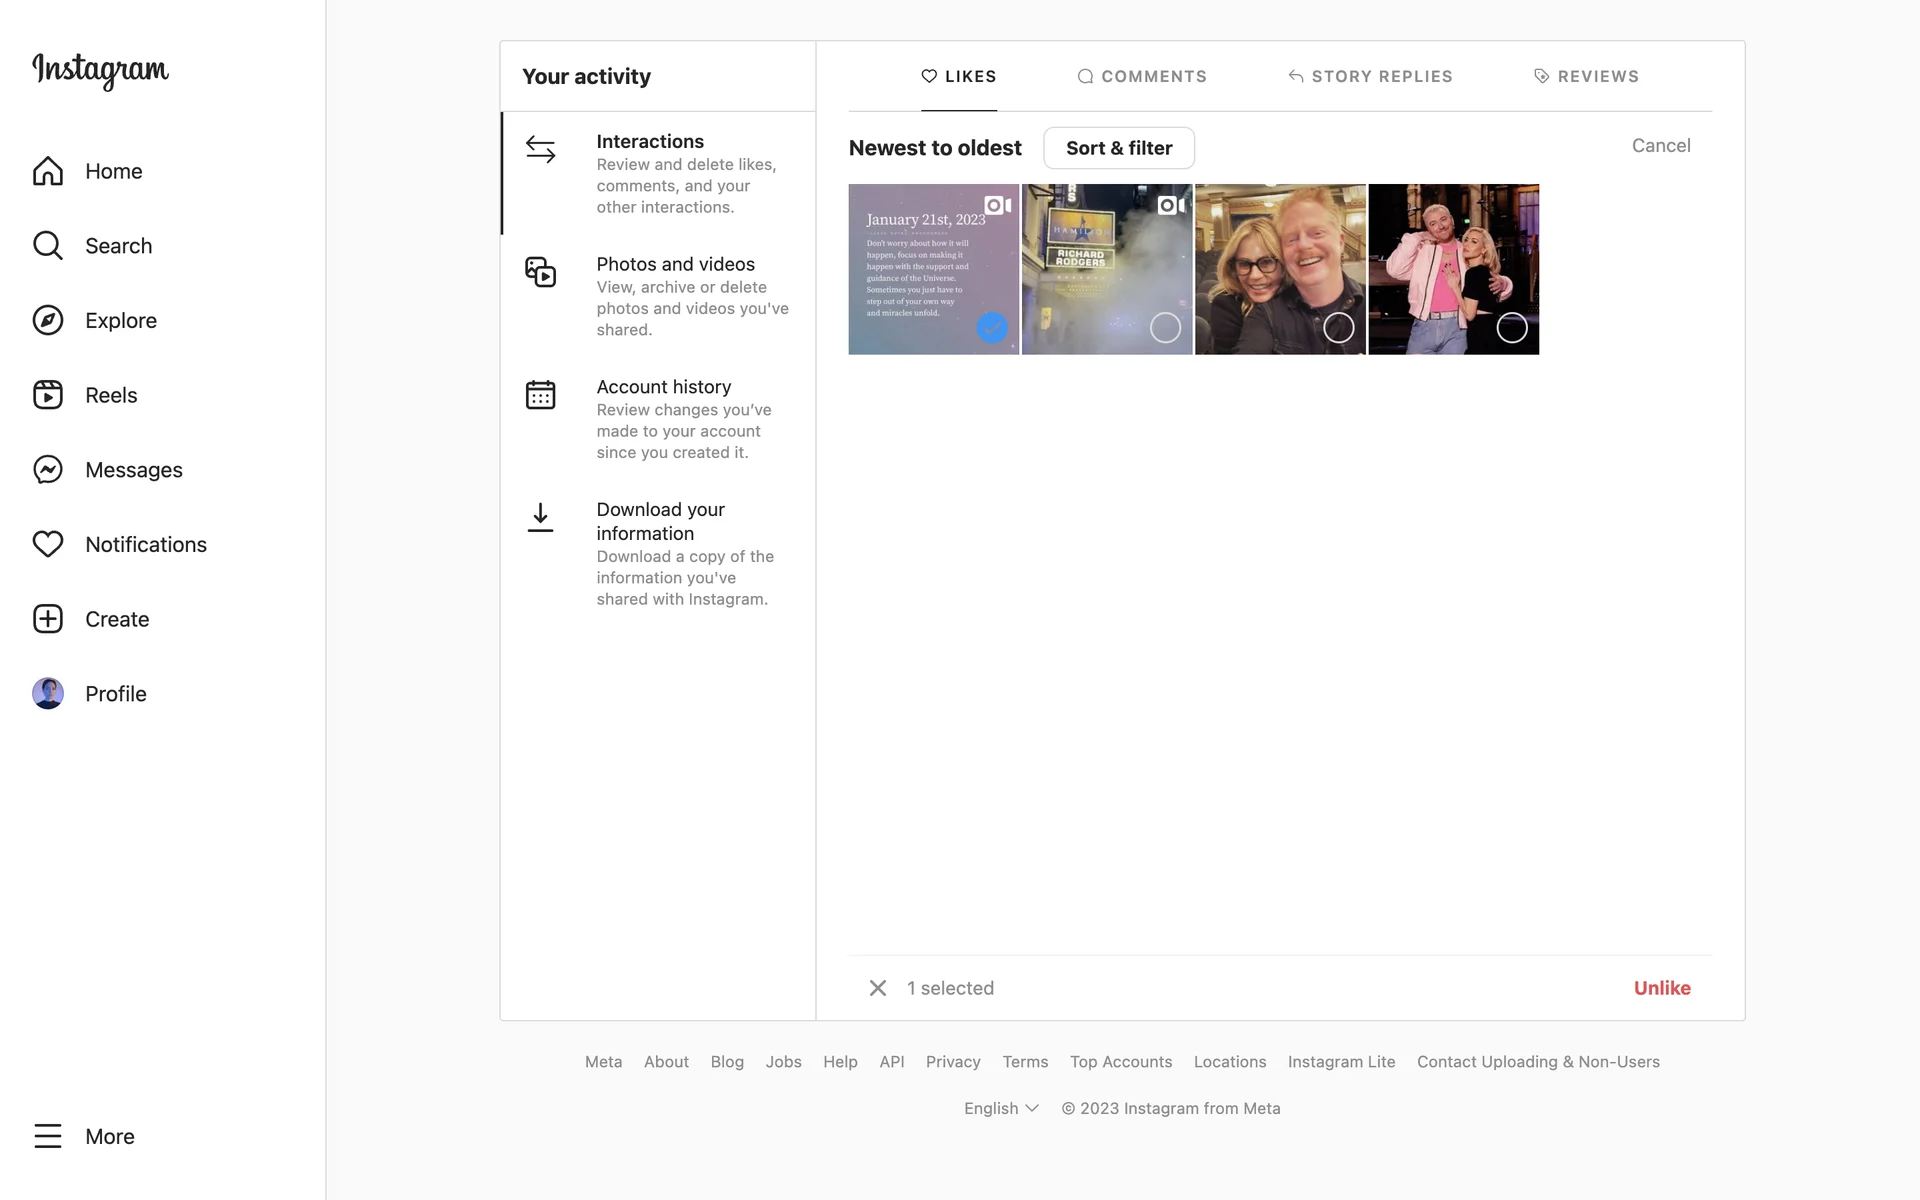Open Explore compass icon
Viewport: 1920px width, 1200px height.
click(48, 320)
